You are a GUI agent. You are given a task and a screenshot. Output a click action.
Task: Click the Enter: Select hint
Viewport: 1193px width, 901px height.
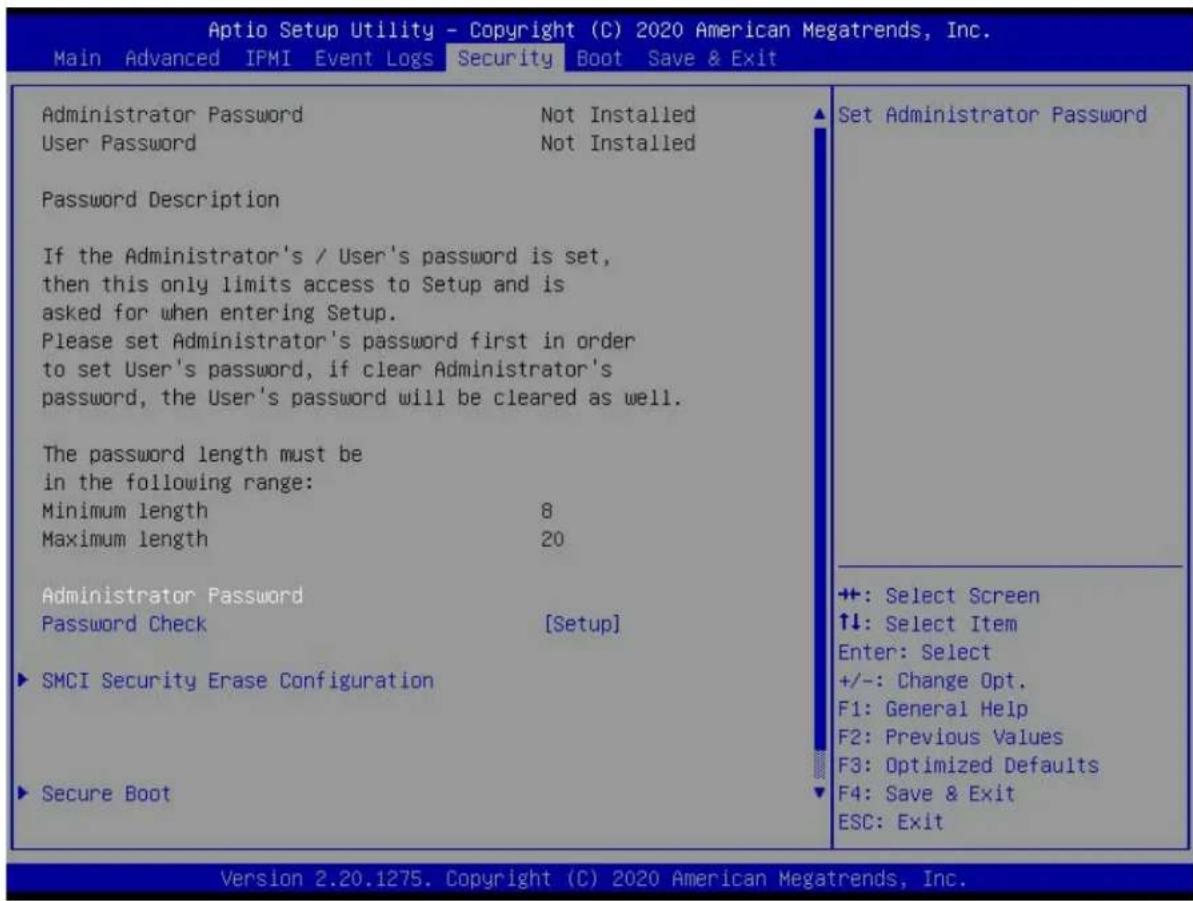pos(915,652)
